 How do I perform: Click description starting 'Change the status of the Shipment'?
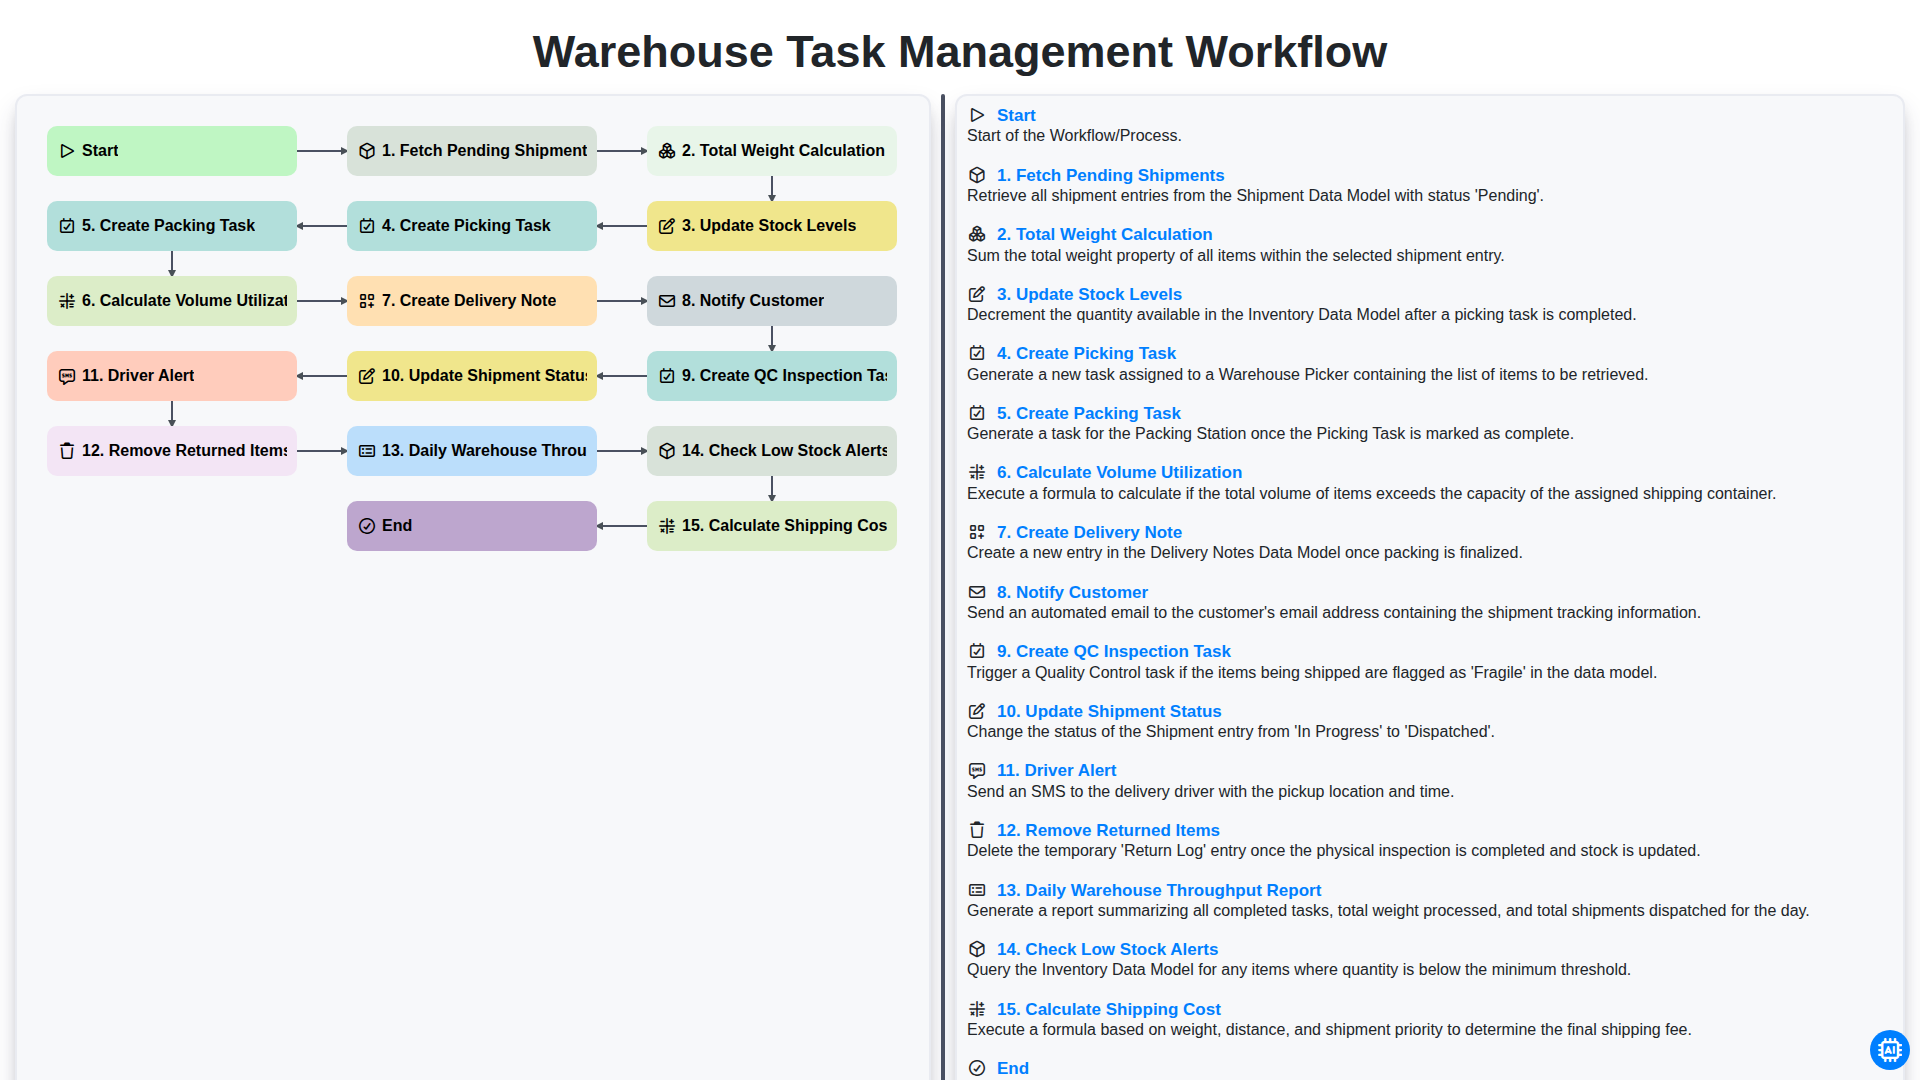click(1231, 732)
